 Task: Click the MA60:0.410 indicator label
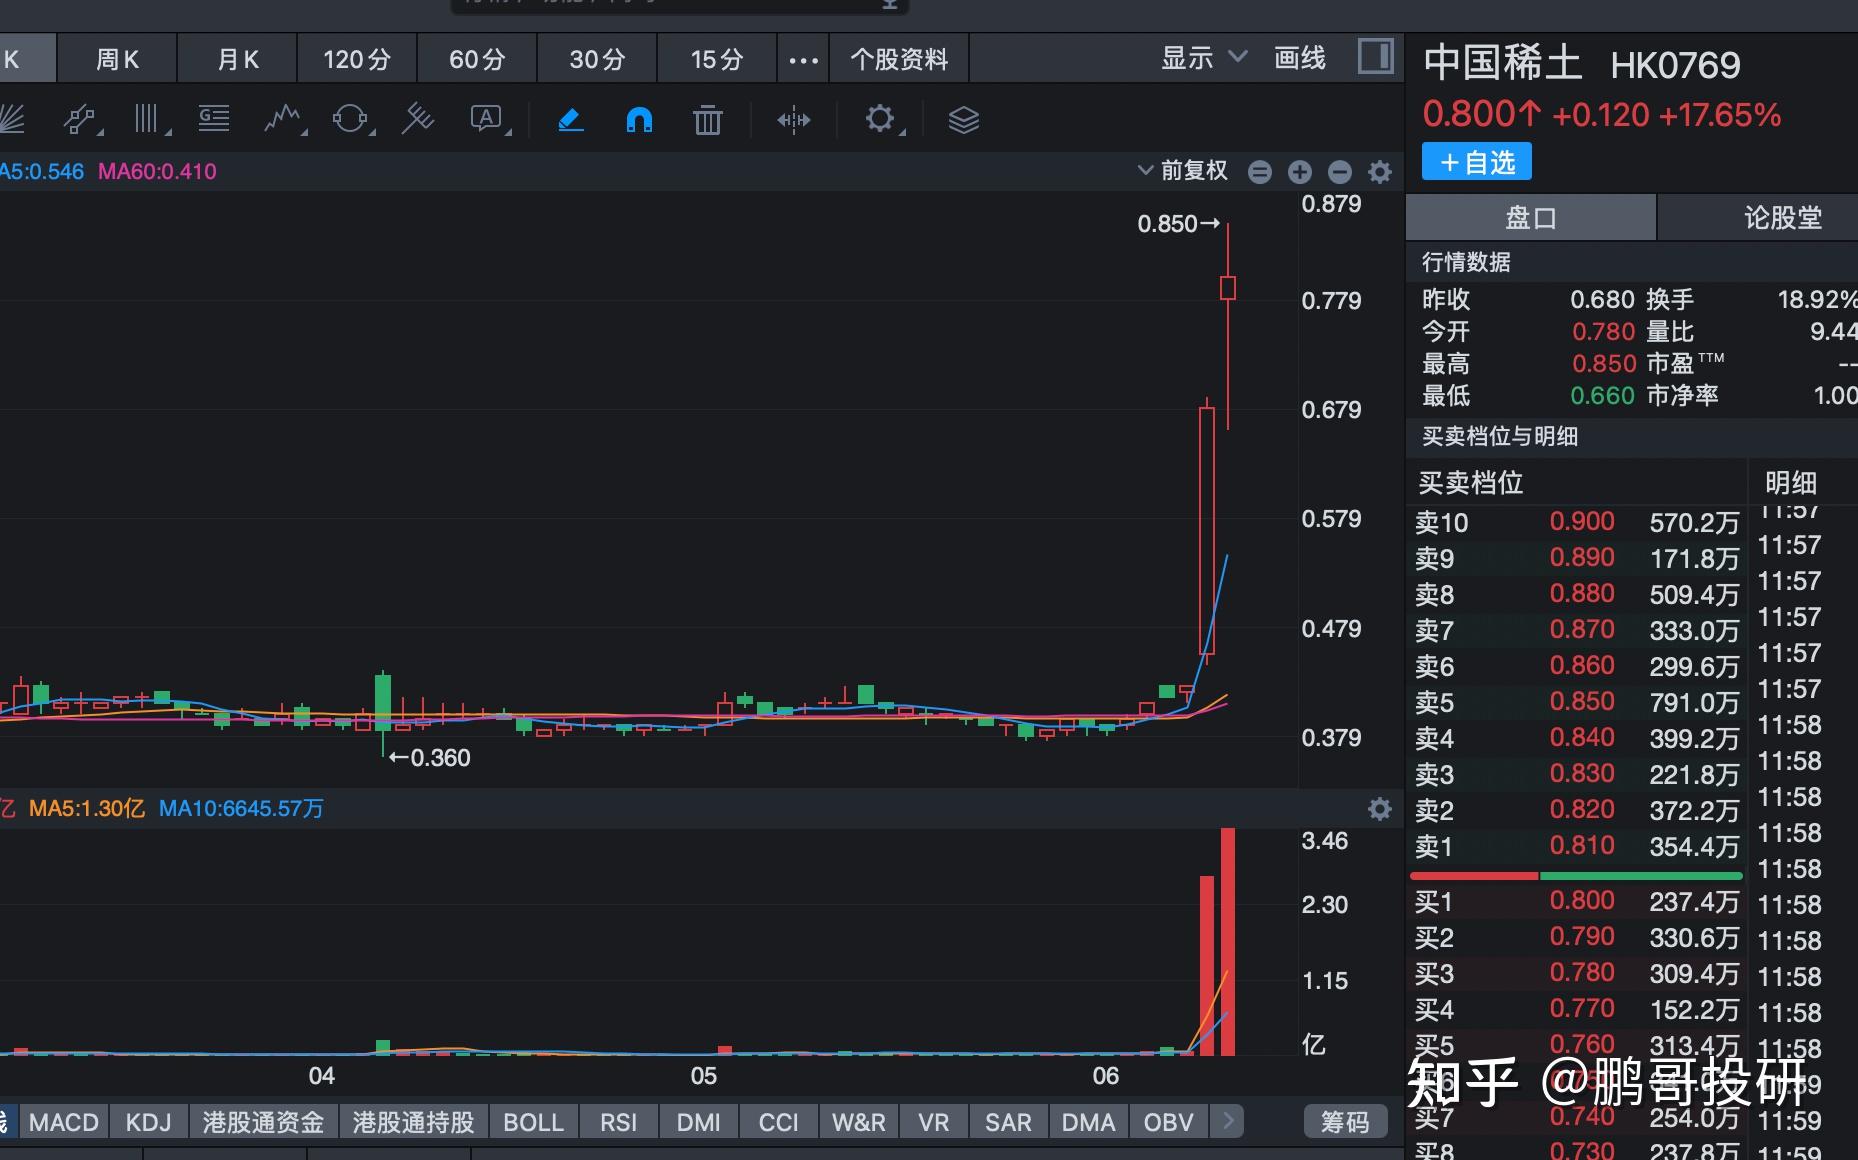point(157,171)
